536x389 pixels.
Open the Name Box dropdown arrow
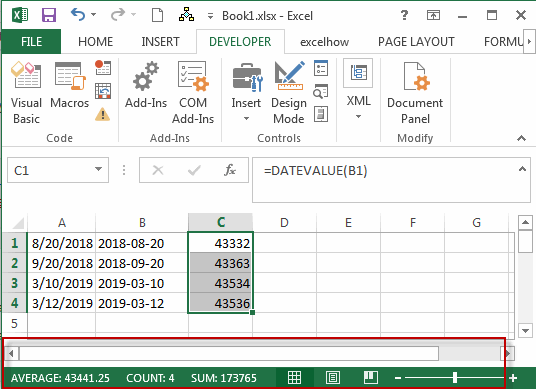click(98, 169)
